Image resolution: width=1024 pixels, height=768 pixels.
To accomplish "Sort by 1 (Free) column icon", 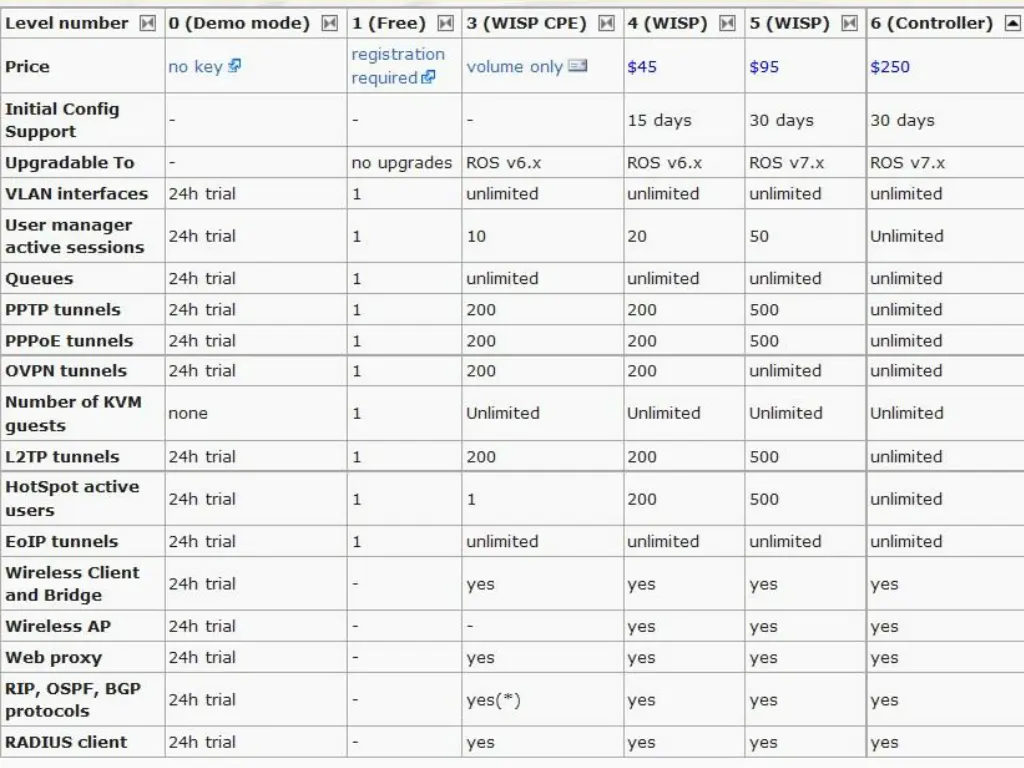I will tap(445, 24).
